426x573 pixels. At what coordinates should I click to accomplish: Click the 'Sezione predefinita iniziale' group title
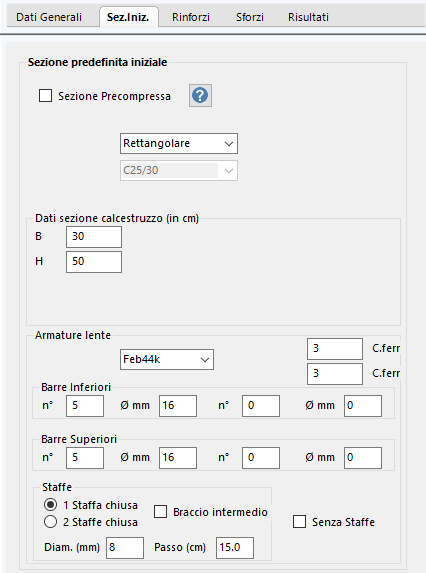98,62
